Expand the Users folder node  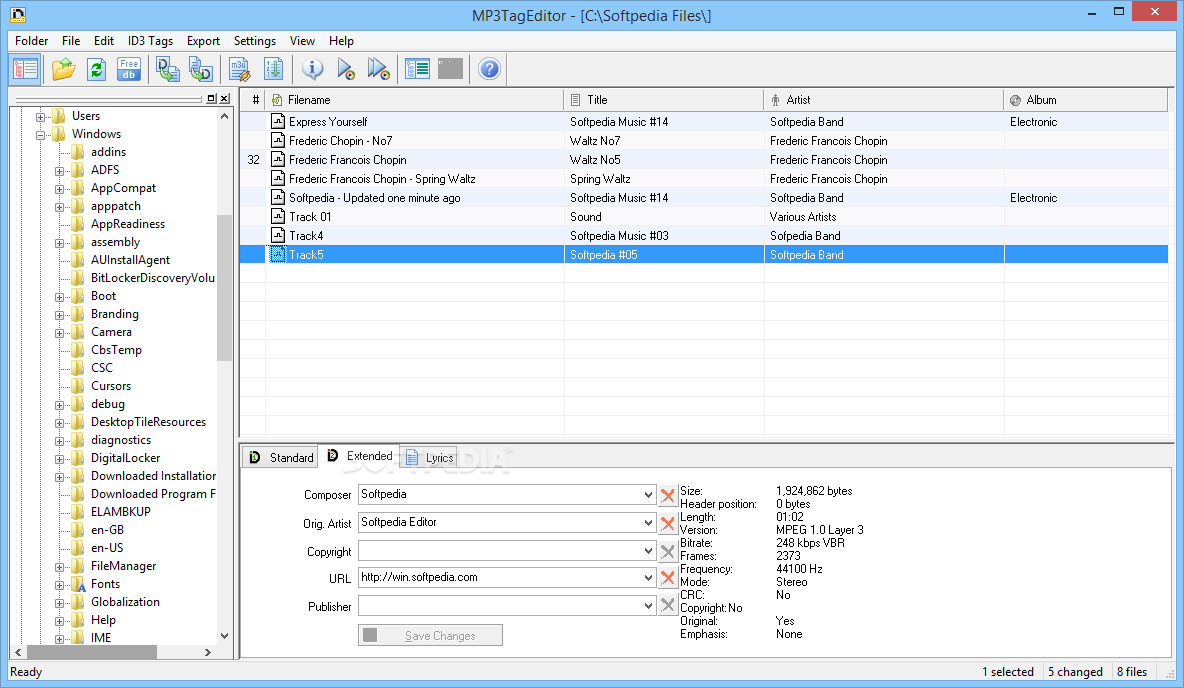41,116
